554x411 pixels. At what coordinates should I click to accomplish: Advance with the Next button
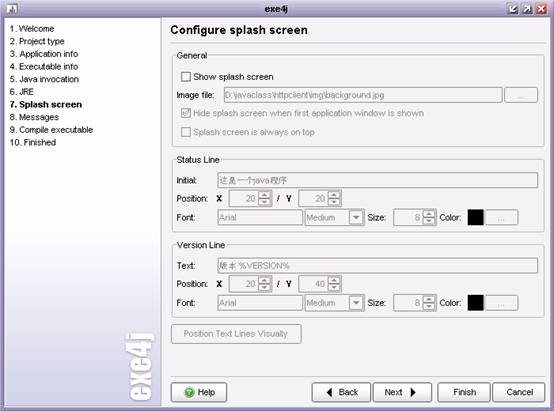pos(402,392)
